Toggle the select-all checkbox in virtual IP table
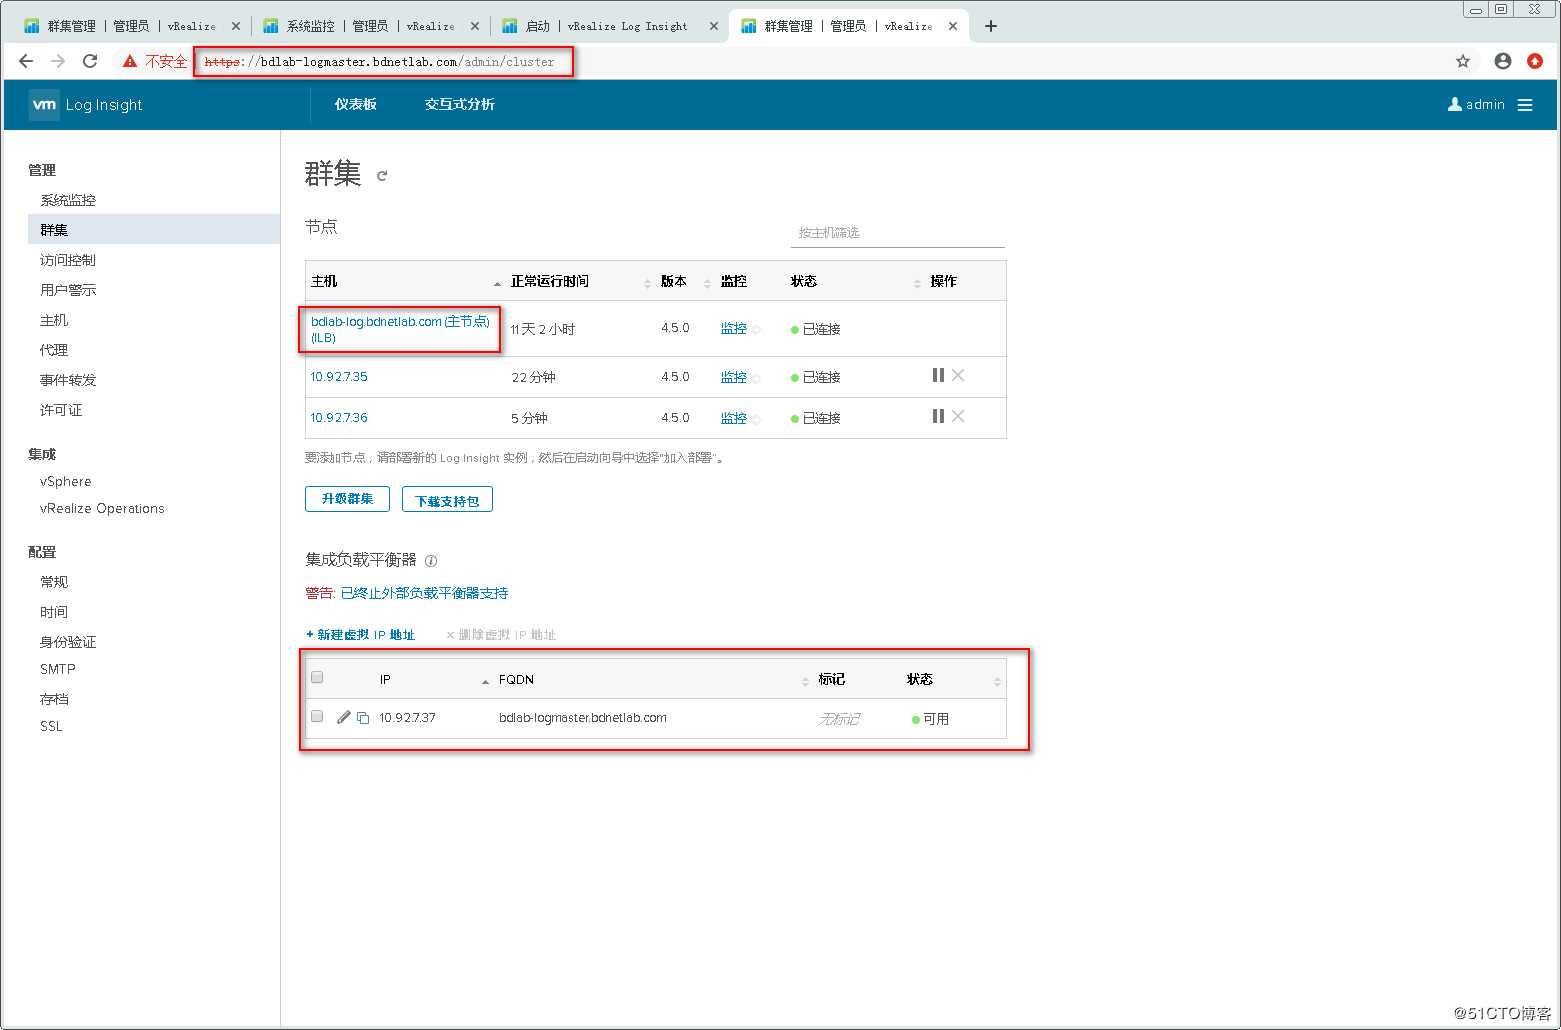Screen dimensions: 1561x1030 (x=317, y=677)
